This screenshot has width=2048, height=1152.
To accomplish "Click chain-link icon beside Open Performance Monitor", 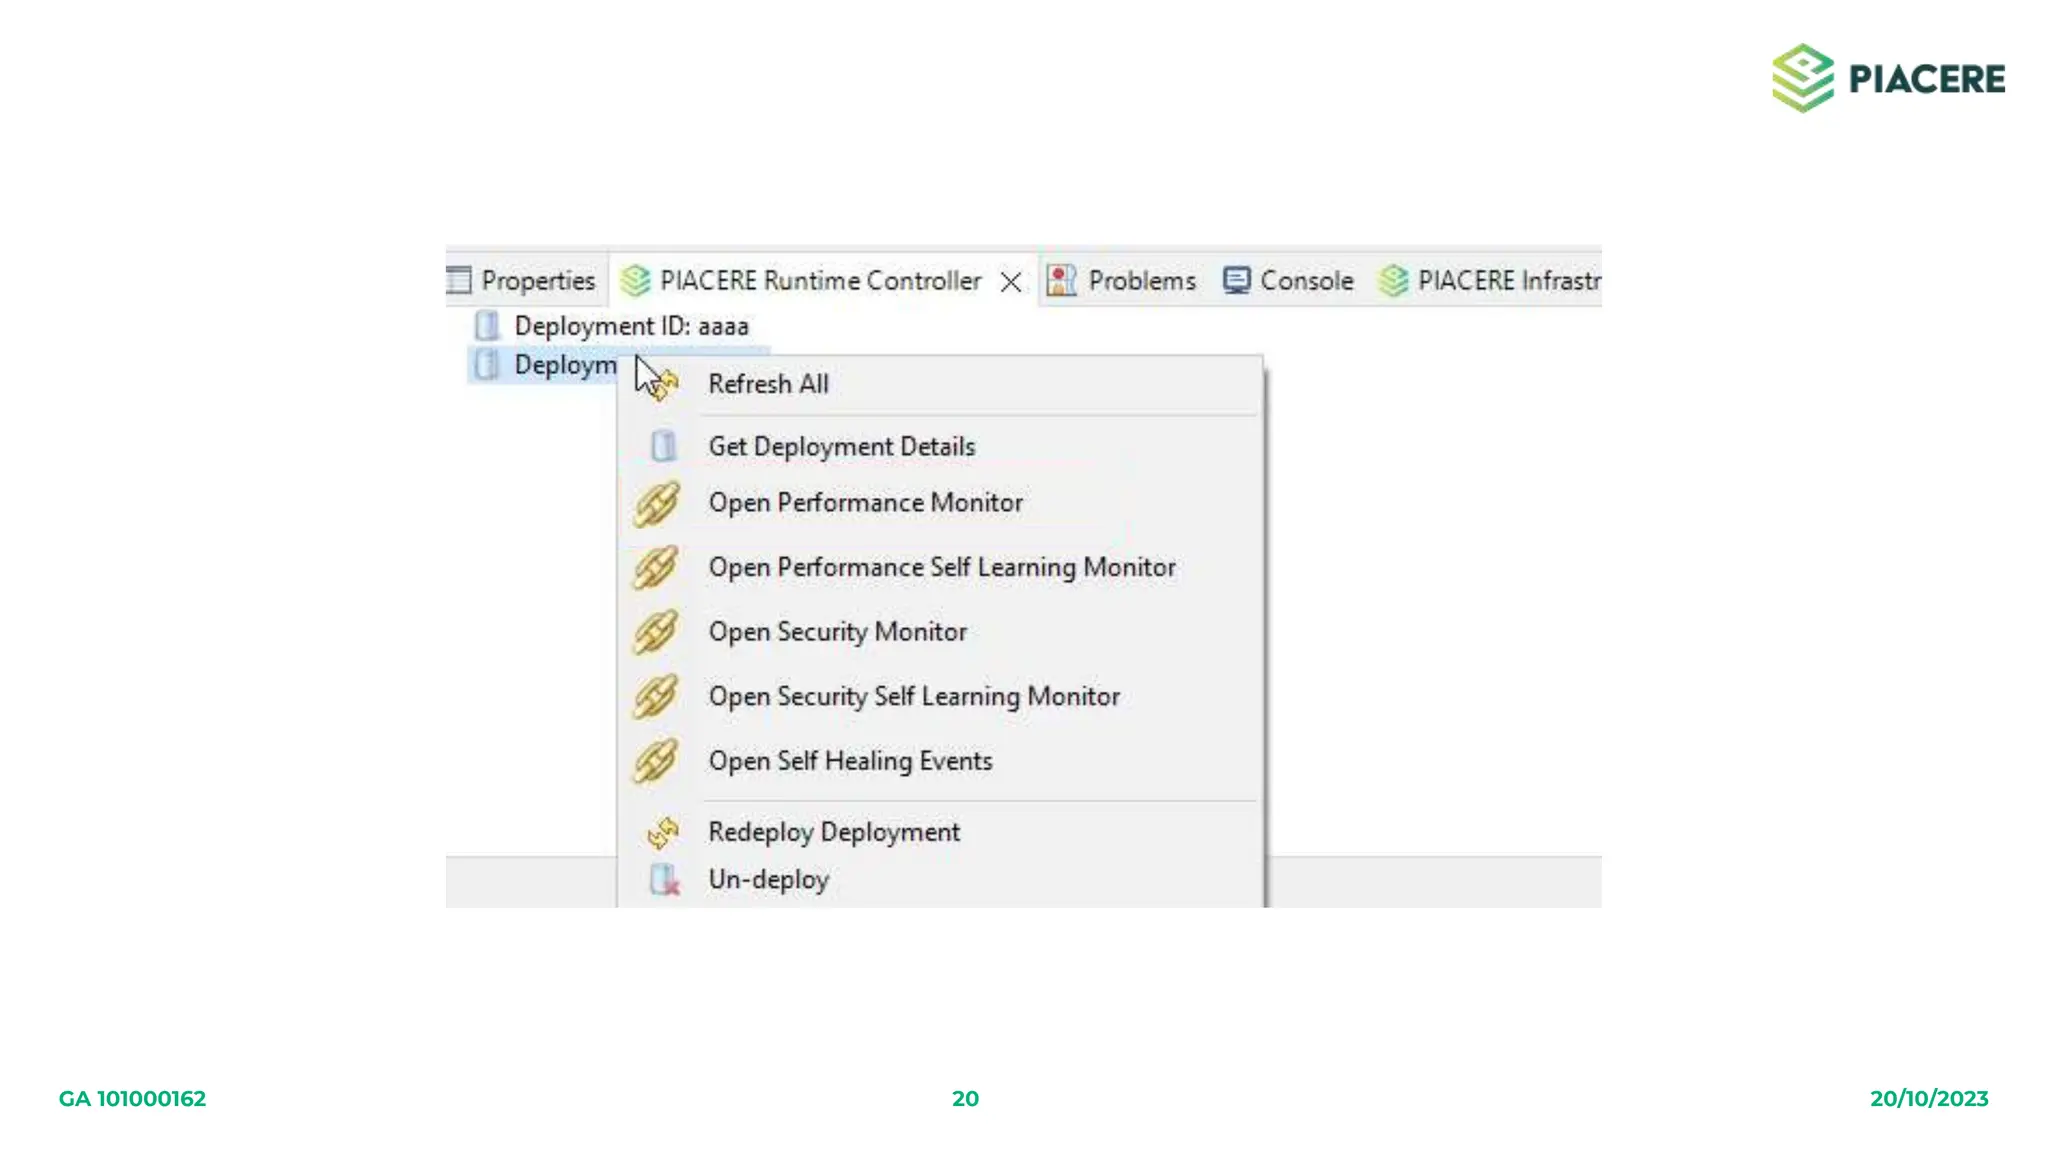I will [x=657, y=503].
